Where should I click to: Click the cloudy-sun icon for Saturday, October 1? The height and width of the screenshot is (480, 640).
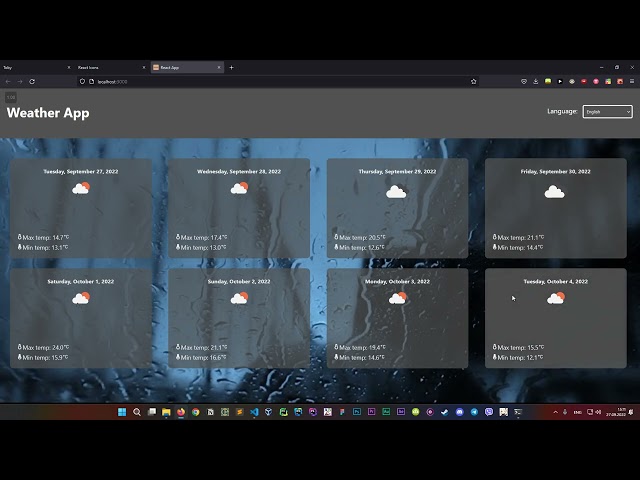[x=81, y=298]
